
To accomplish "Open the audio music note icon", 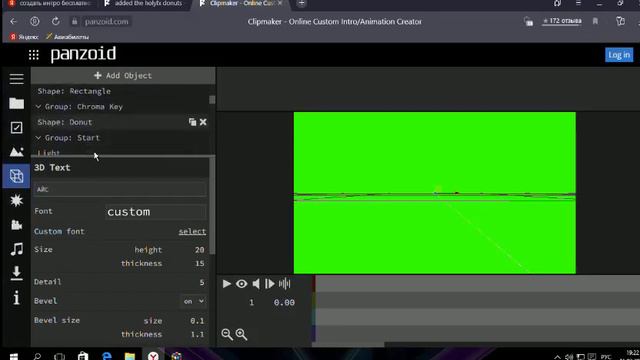I will tap(16, 249).
